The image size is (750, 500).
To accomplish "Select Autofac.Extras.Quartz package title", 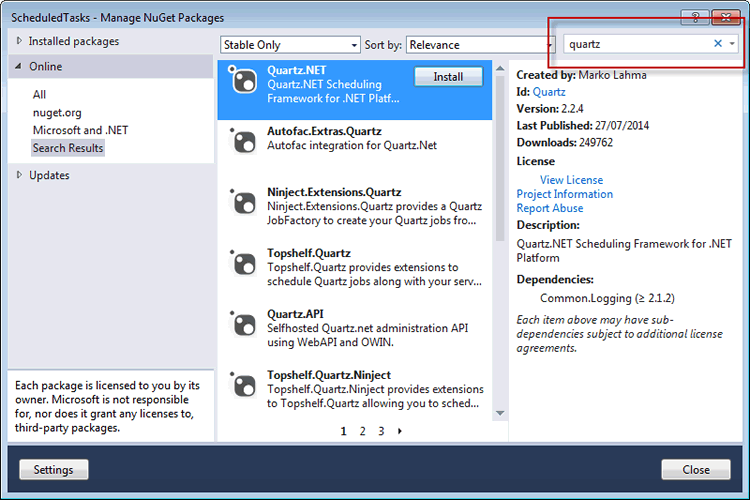I will click(324, 131).
